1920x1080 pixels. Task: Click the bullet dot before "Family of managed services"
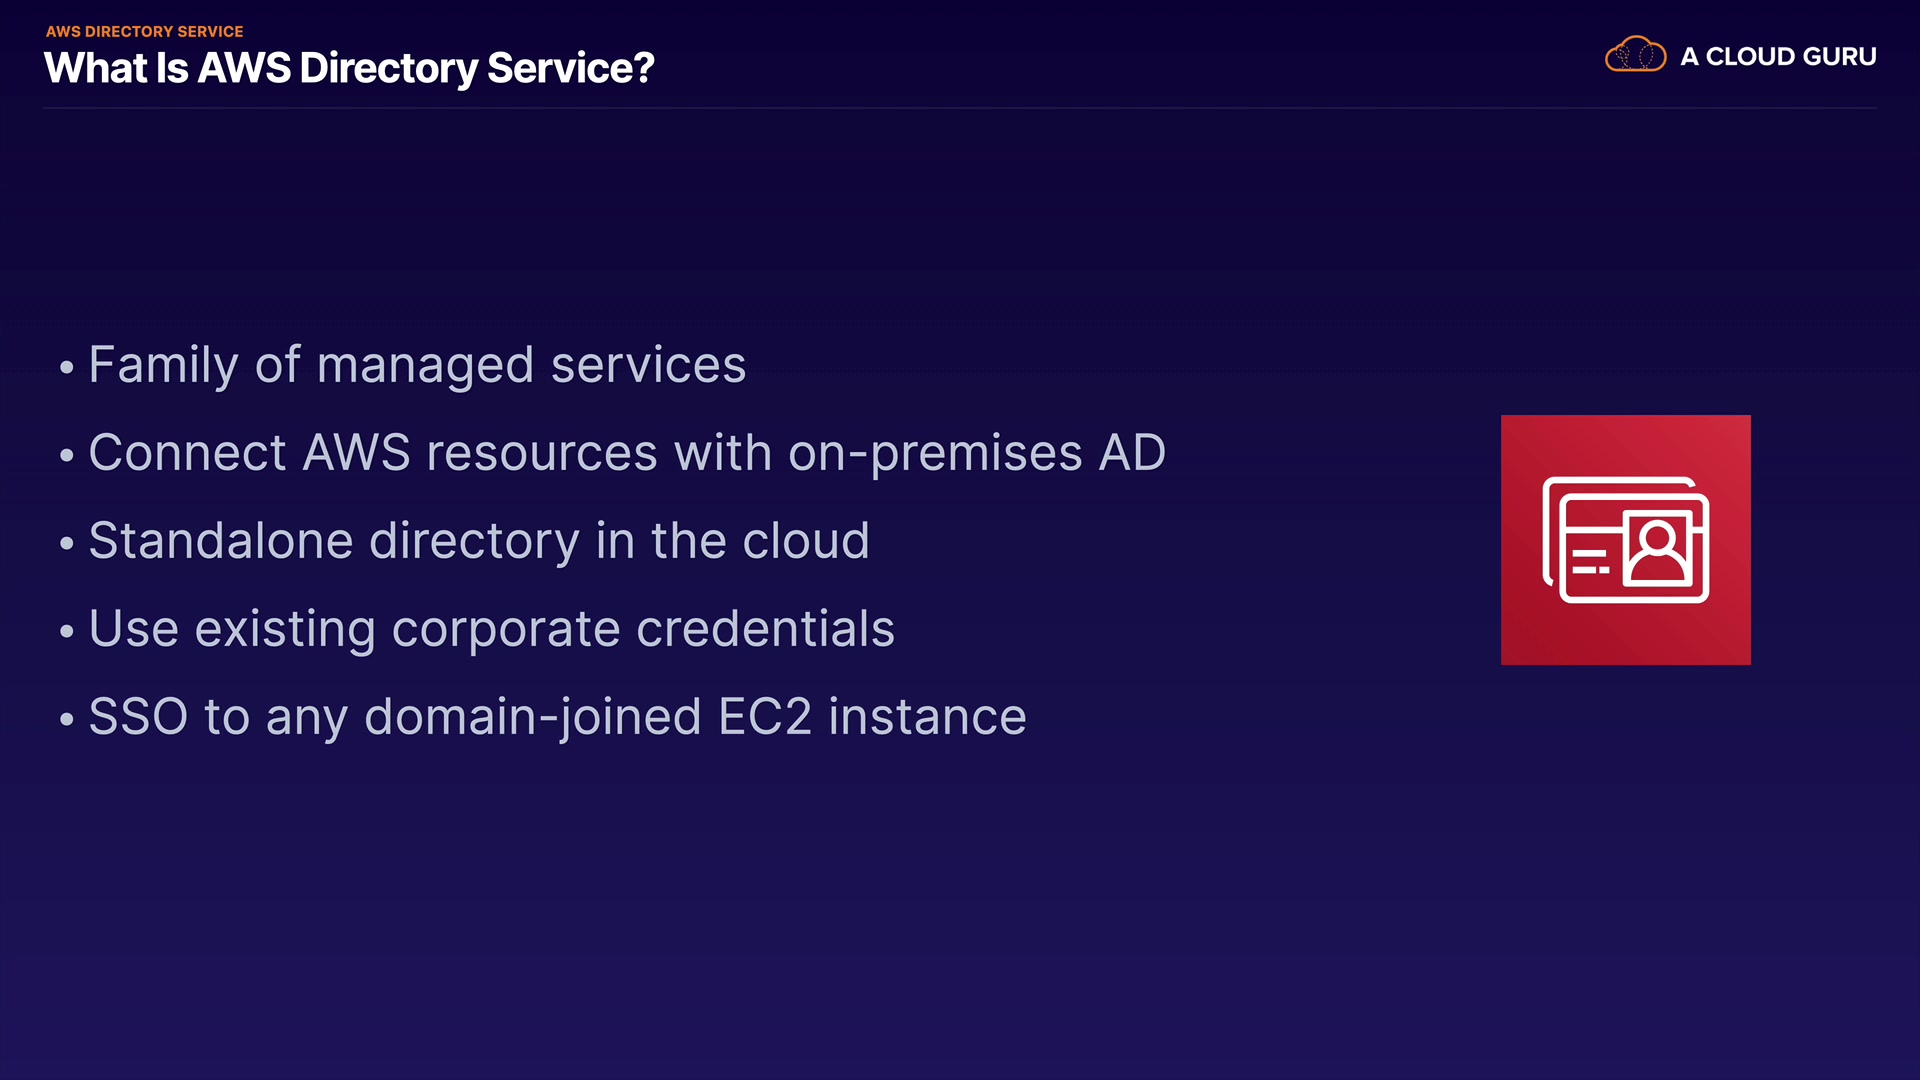[x=67, y=367]
